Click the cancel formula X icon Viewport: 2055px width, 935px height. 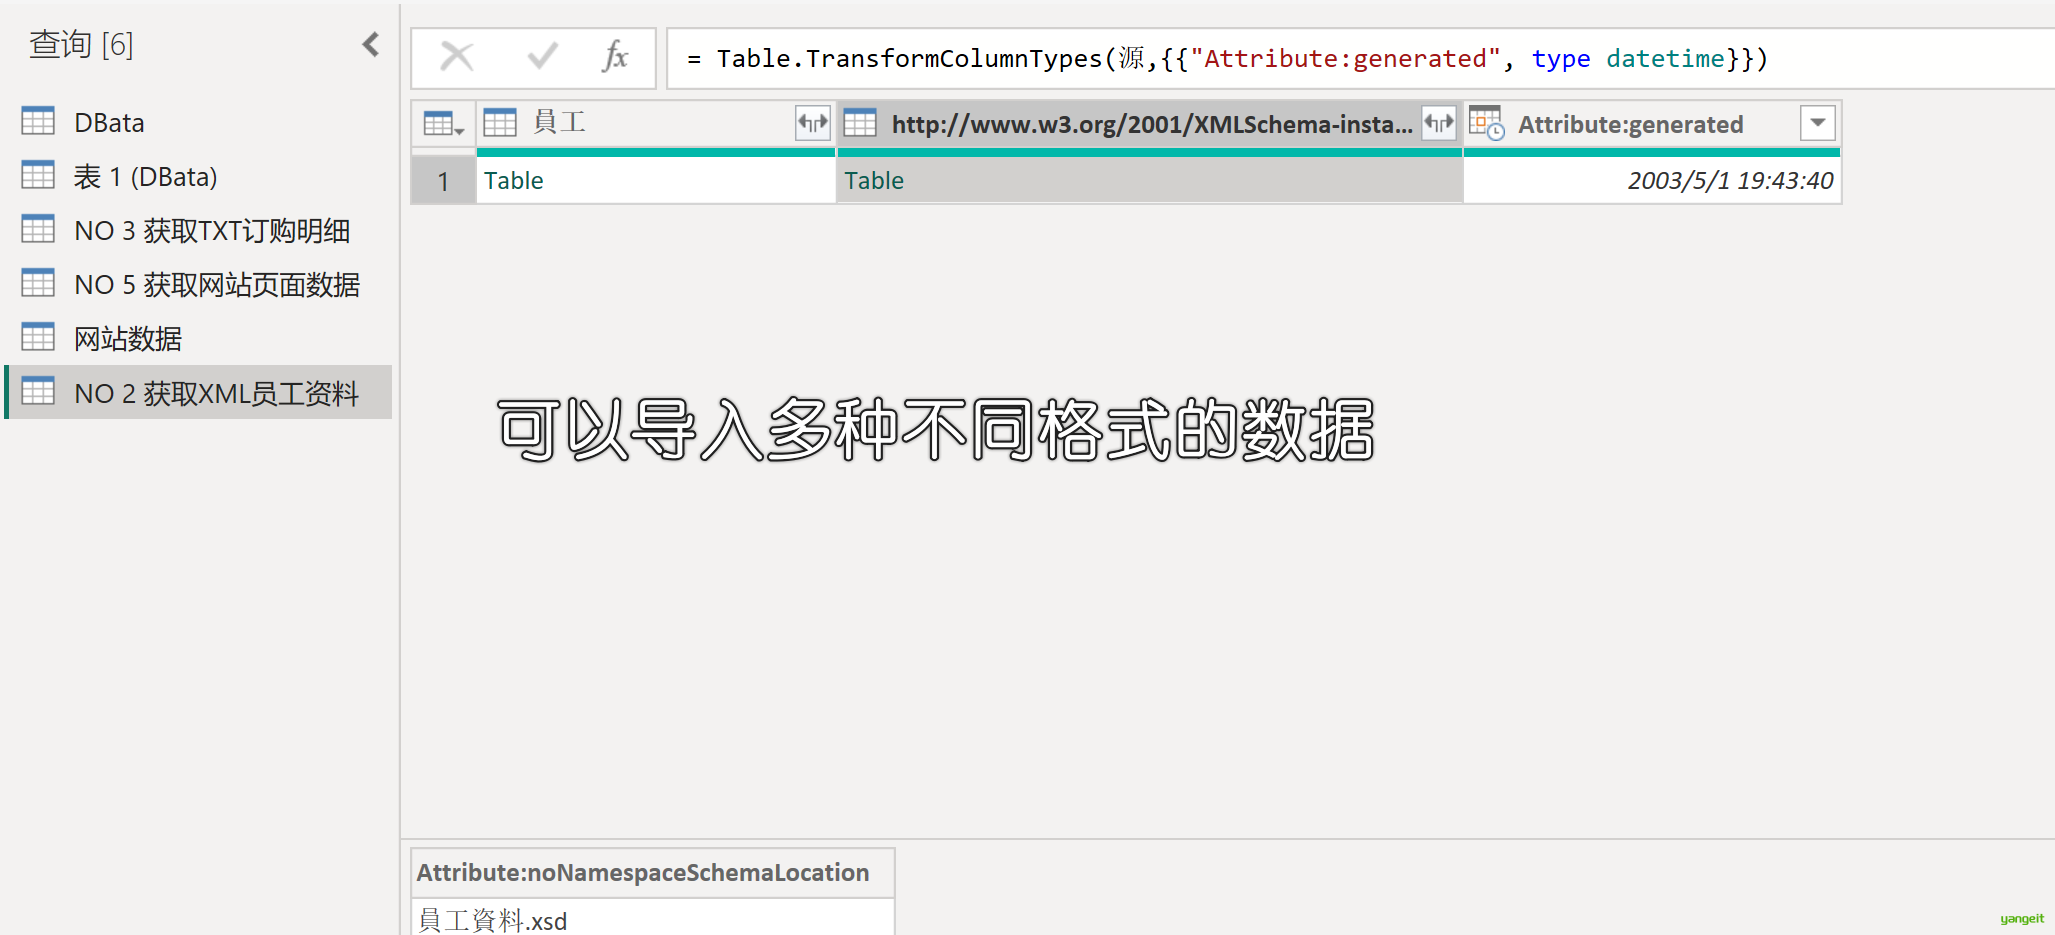pos(457,57)
